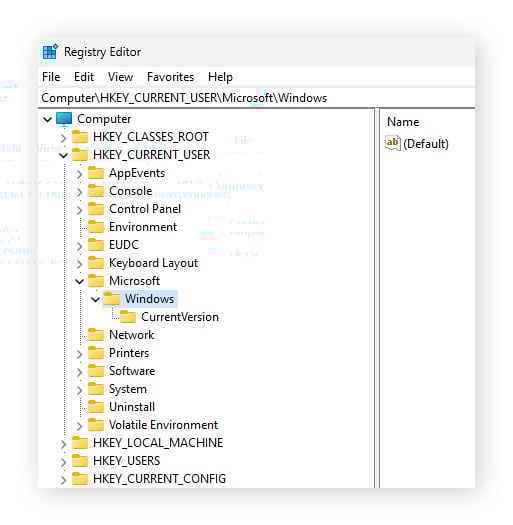Screen dimensions: 513x525
Task: Expand the HKEY_USERS hive chevron
Action: pos(64,462)
